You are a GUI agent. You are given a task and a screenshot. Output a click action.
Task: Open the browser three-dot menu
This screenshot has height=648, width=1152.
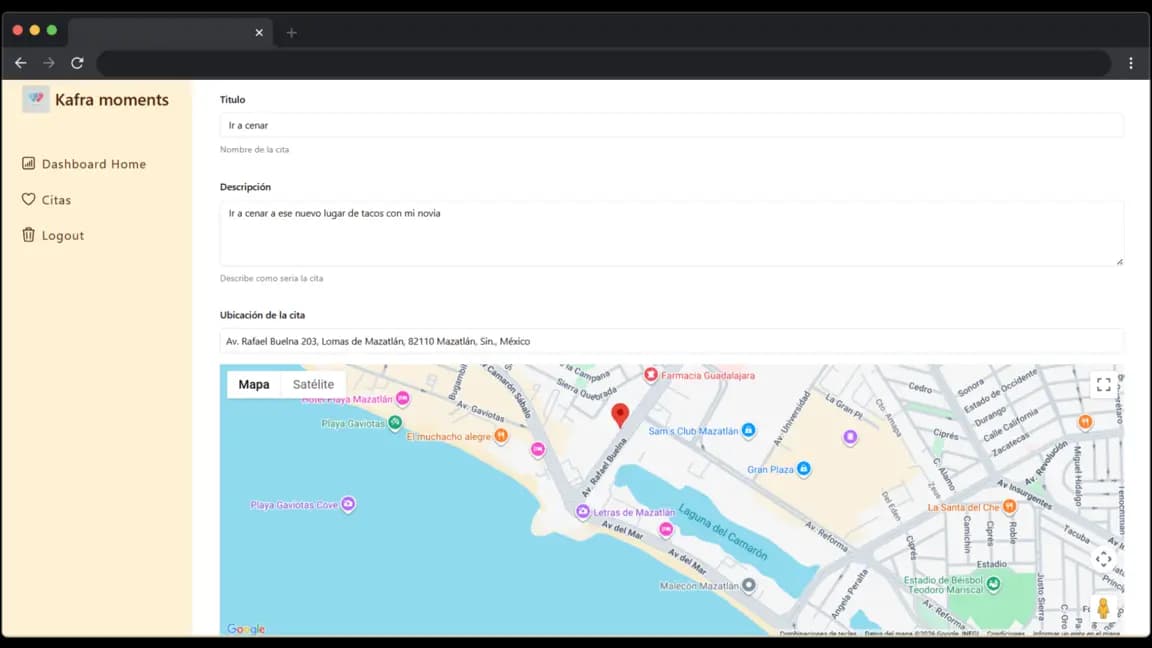point(1131,63)
